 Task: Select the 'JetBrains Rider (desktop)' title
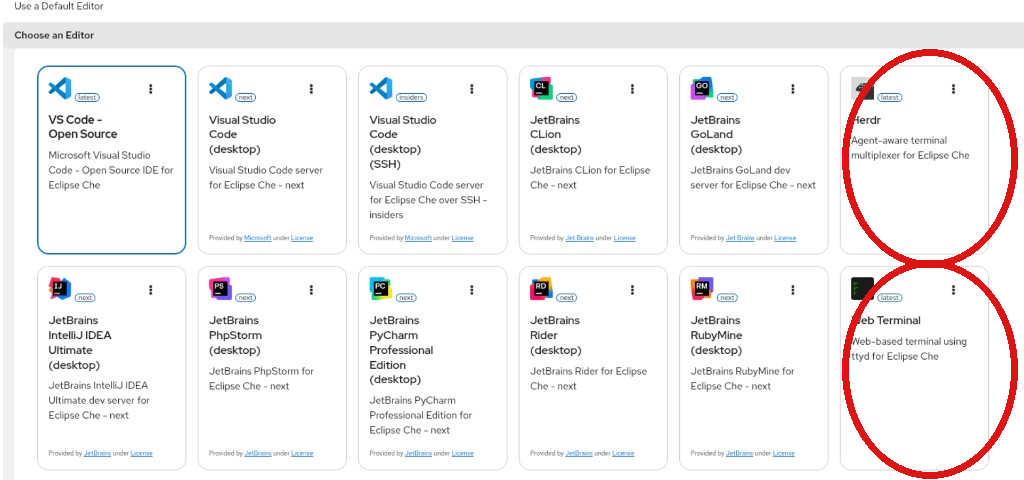[x=556, y=335]
